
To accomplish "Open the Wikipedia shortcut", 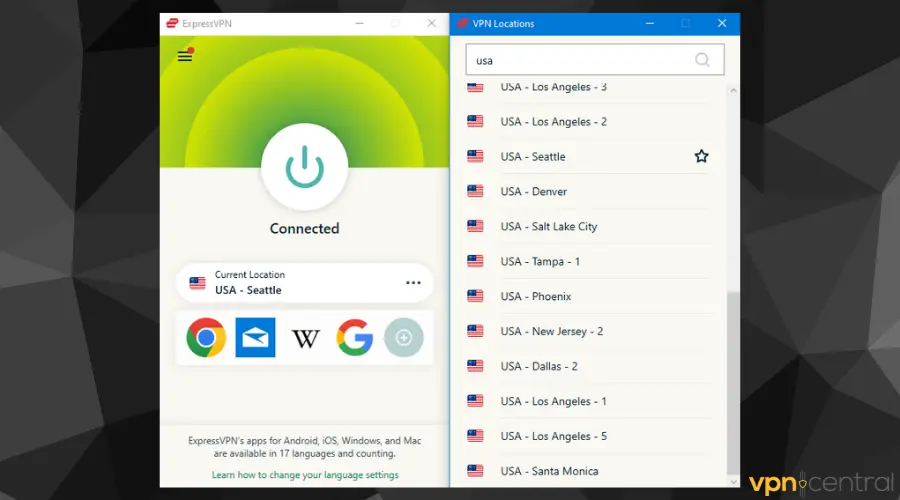I will click(305, 339).
